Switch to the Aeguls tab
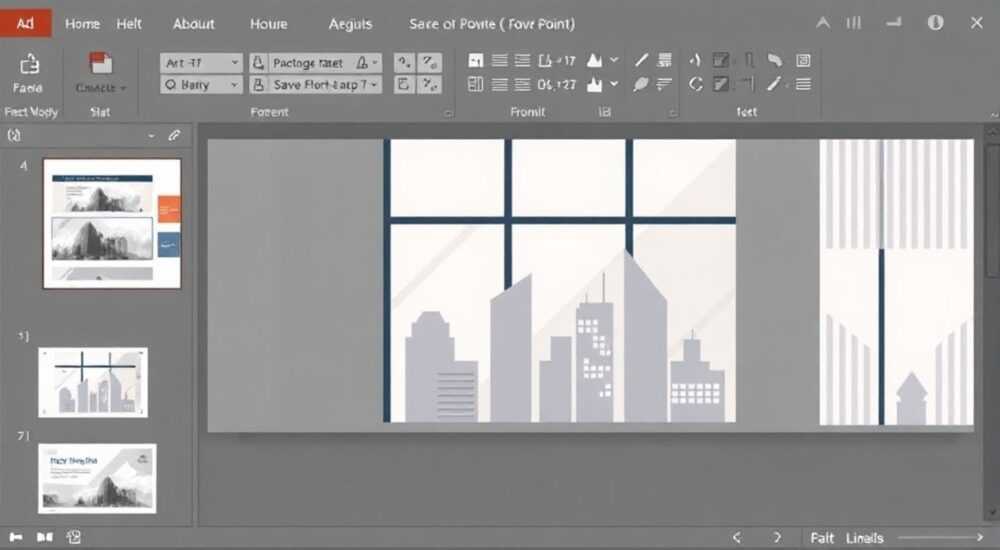1000x550 pixels. [350, 24]
